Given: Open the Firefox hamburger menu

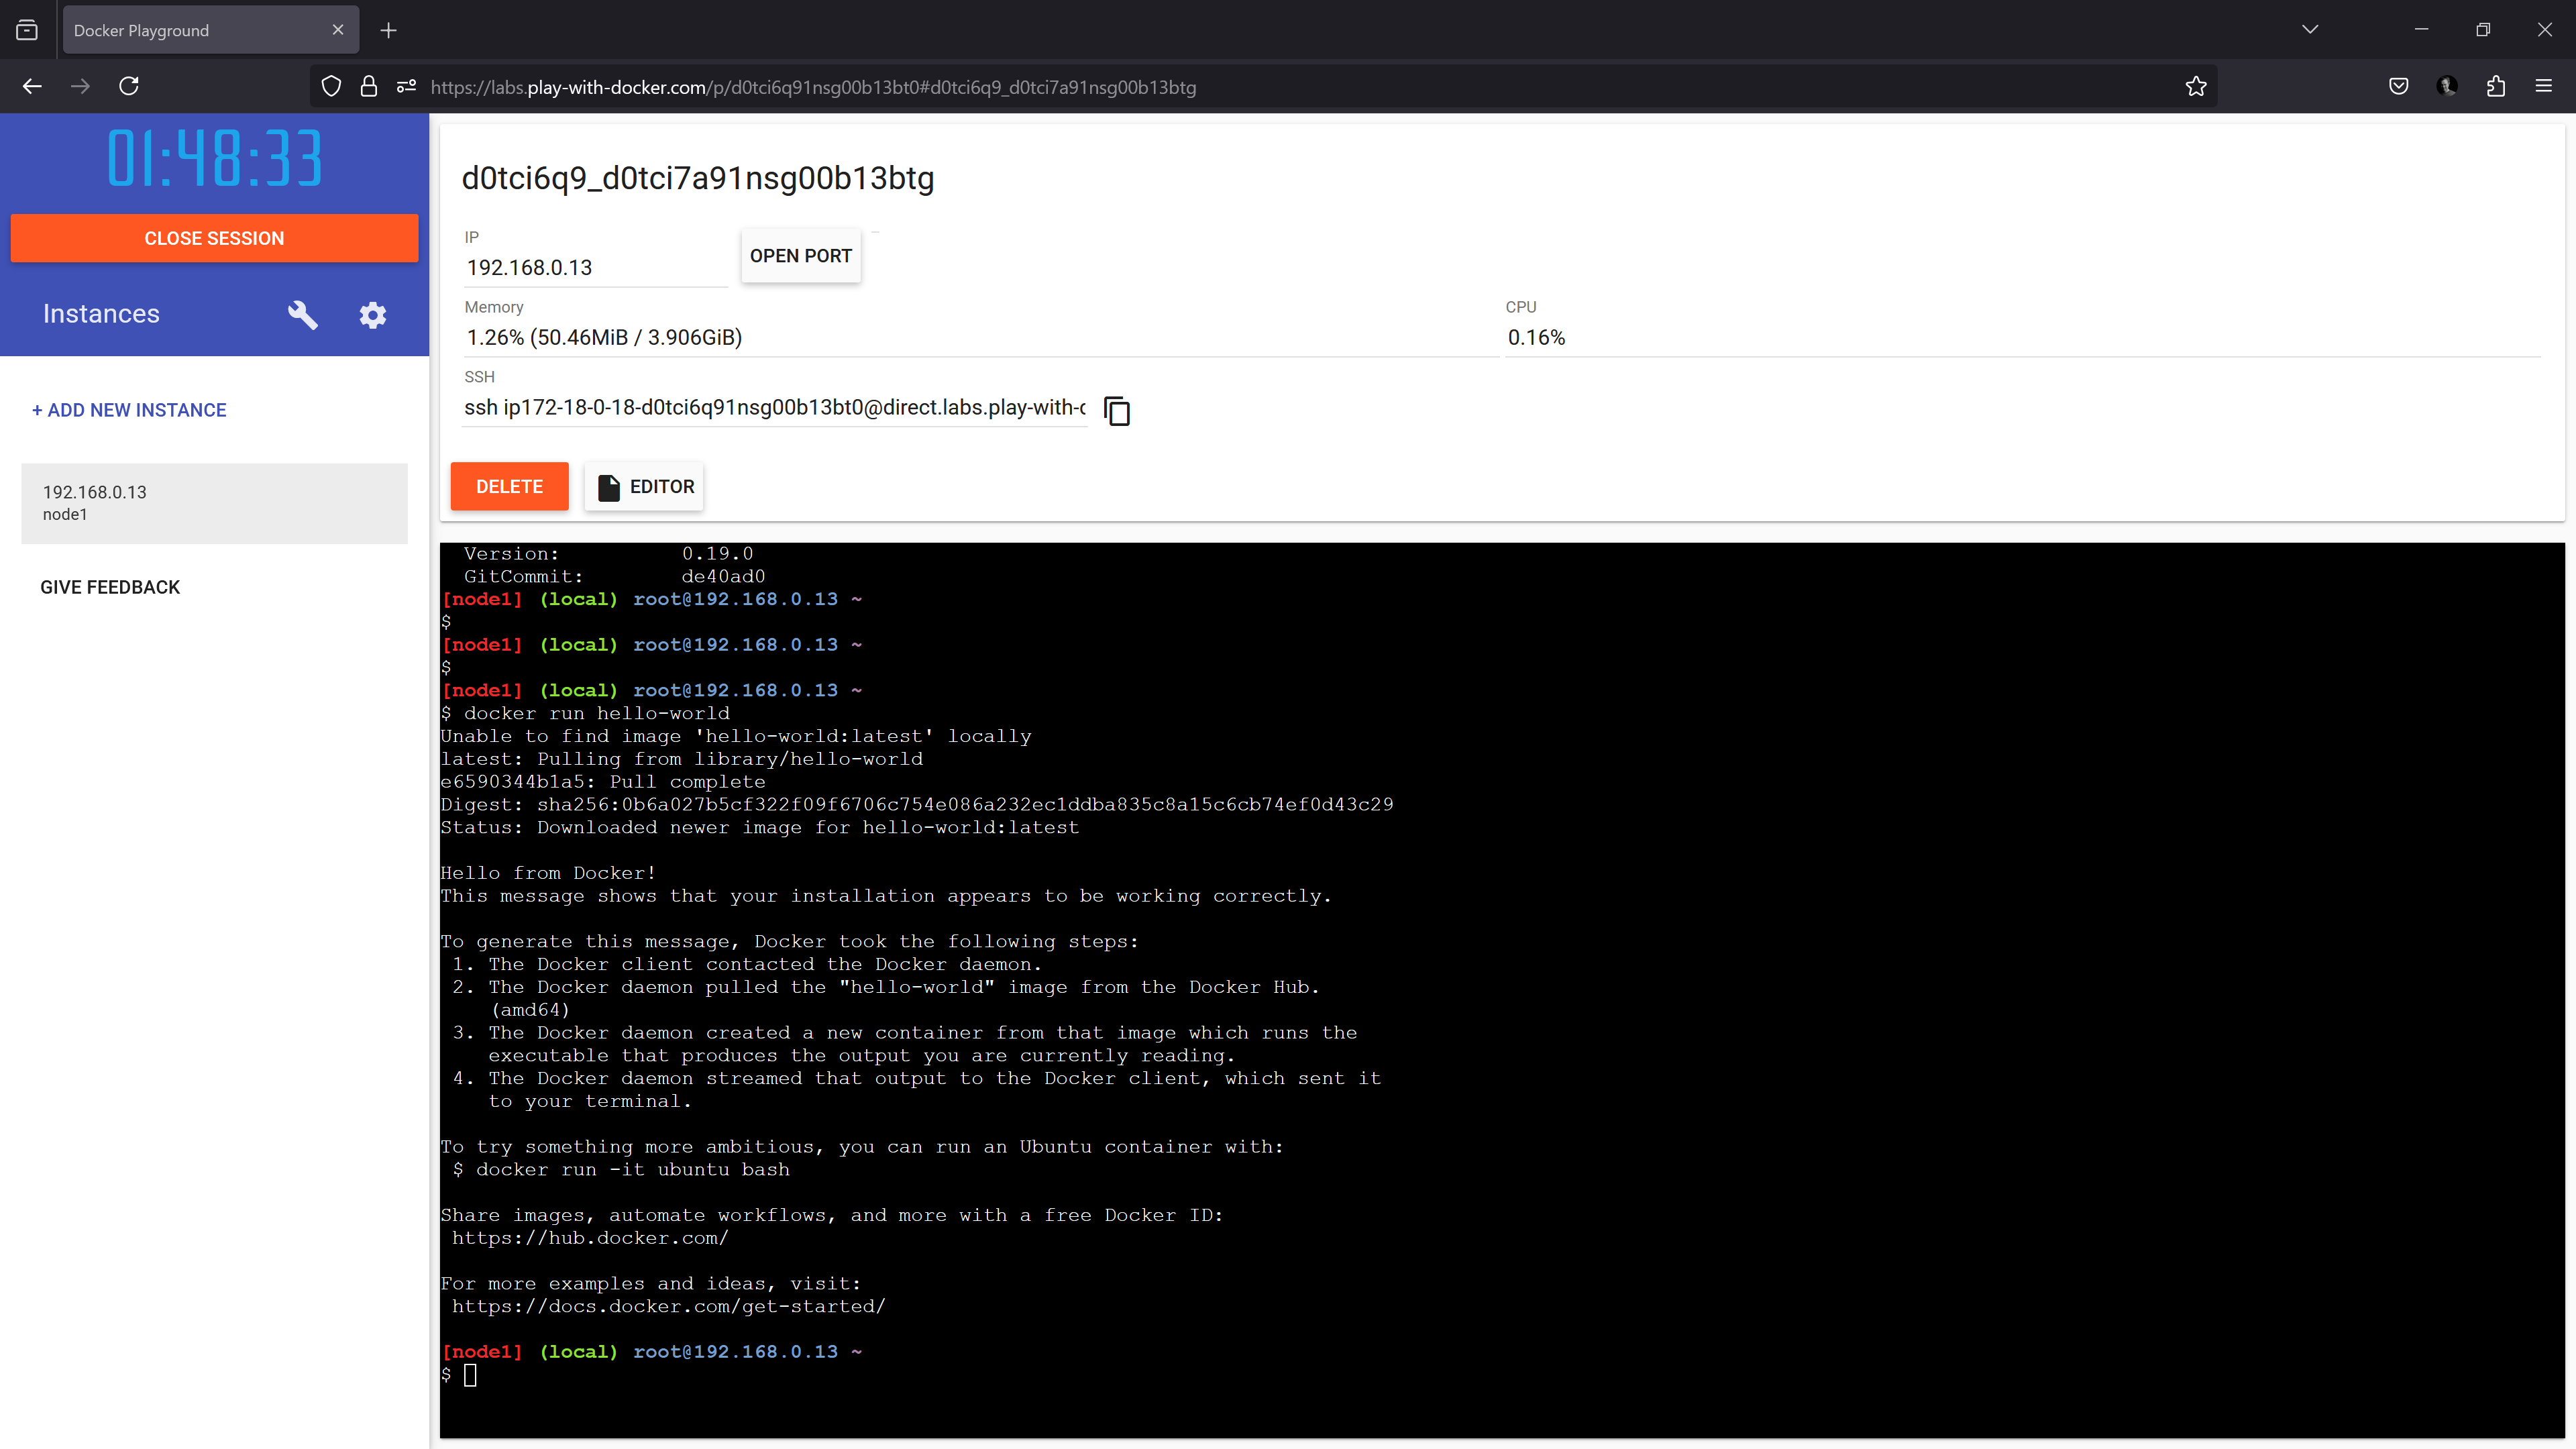Looking at the screenshot, I should [2543, 87].
